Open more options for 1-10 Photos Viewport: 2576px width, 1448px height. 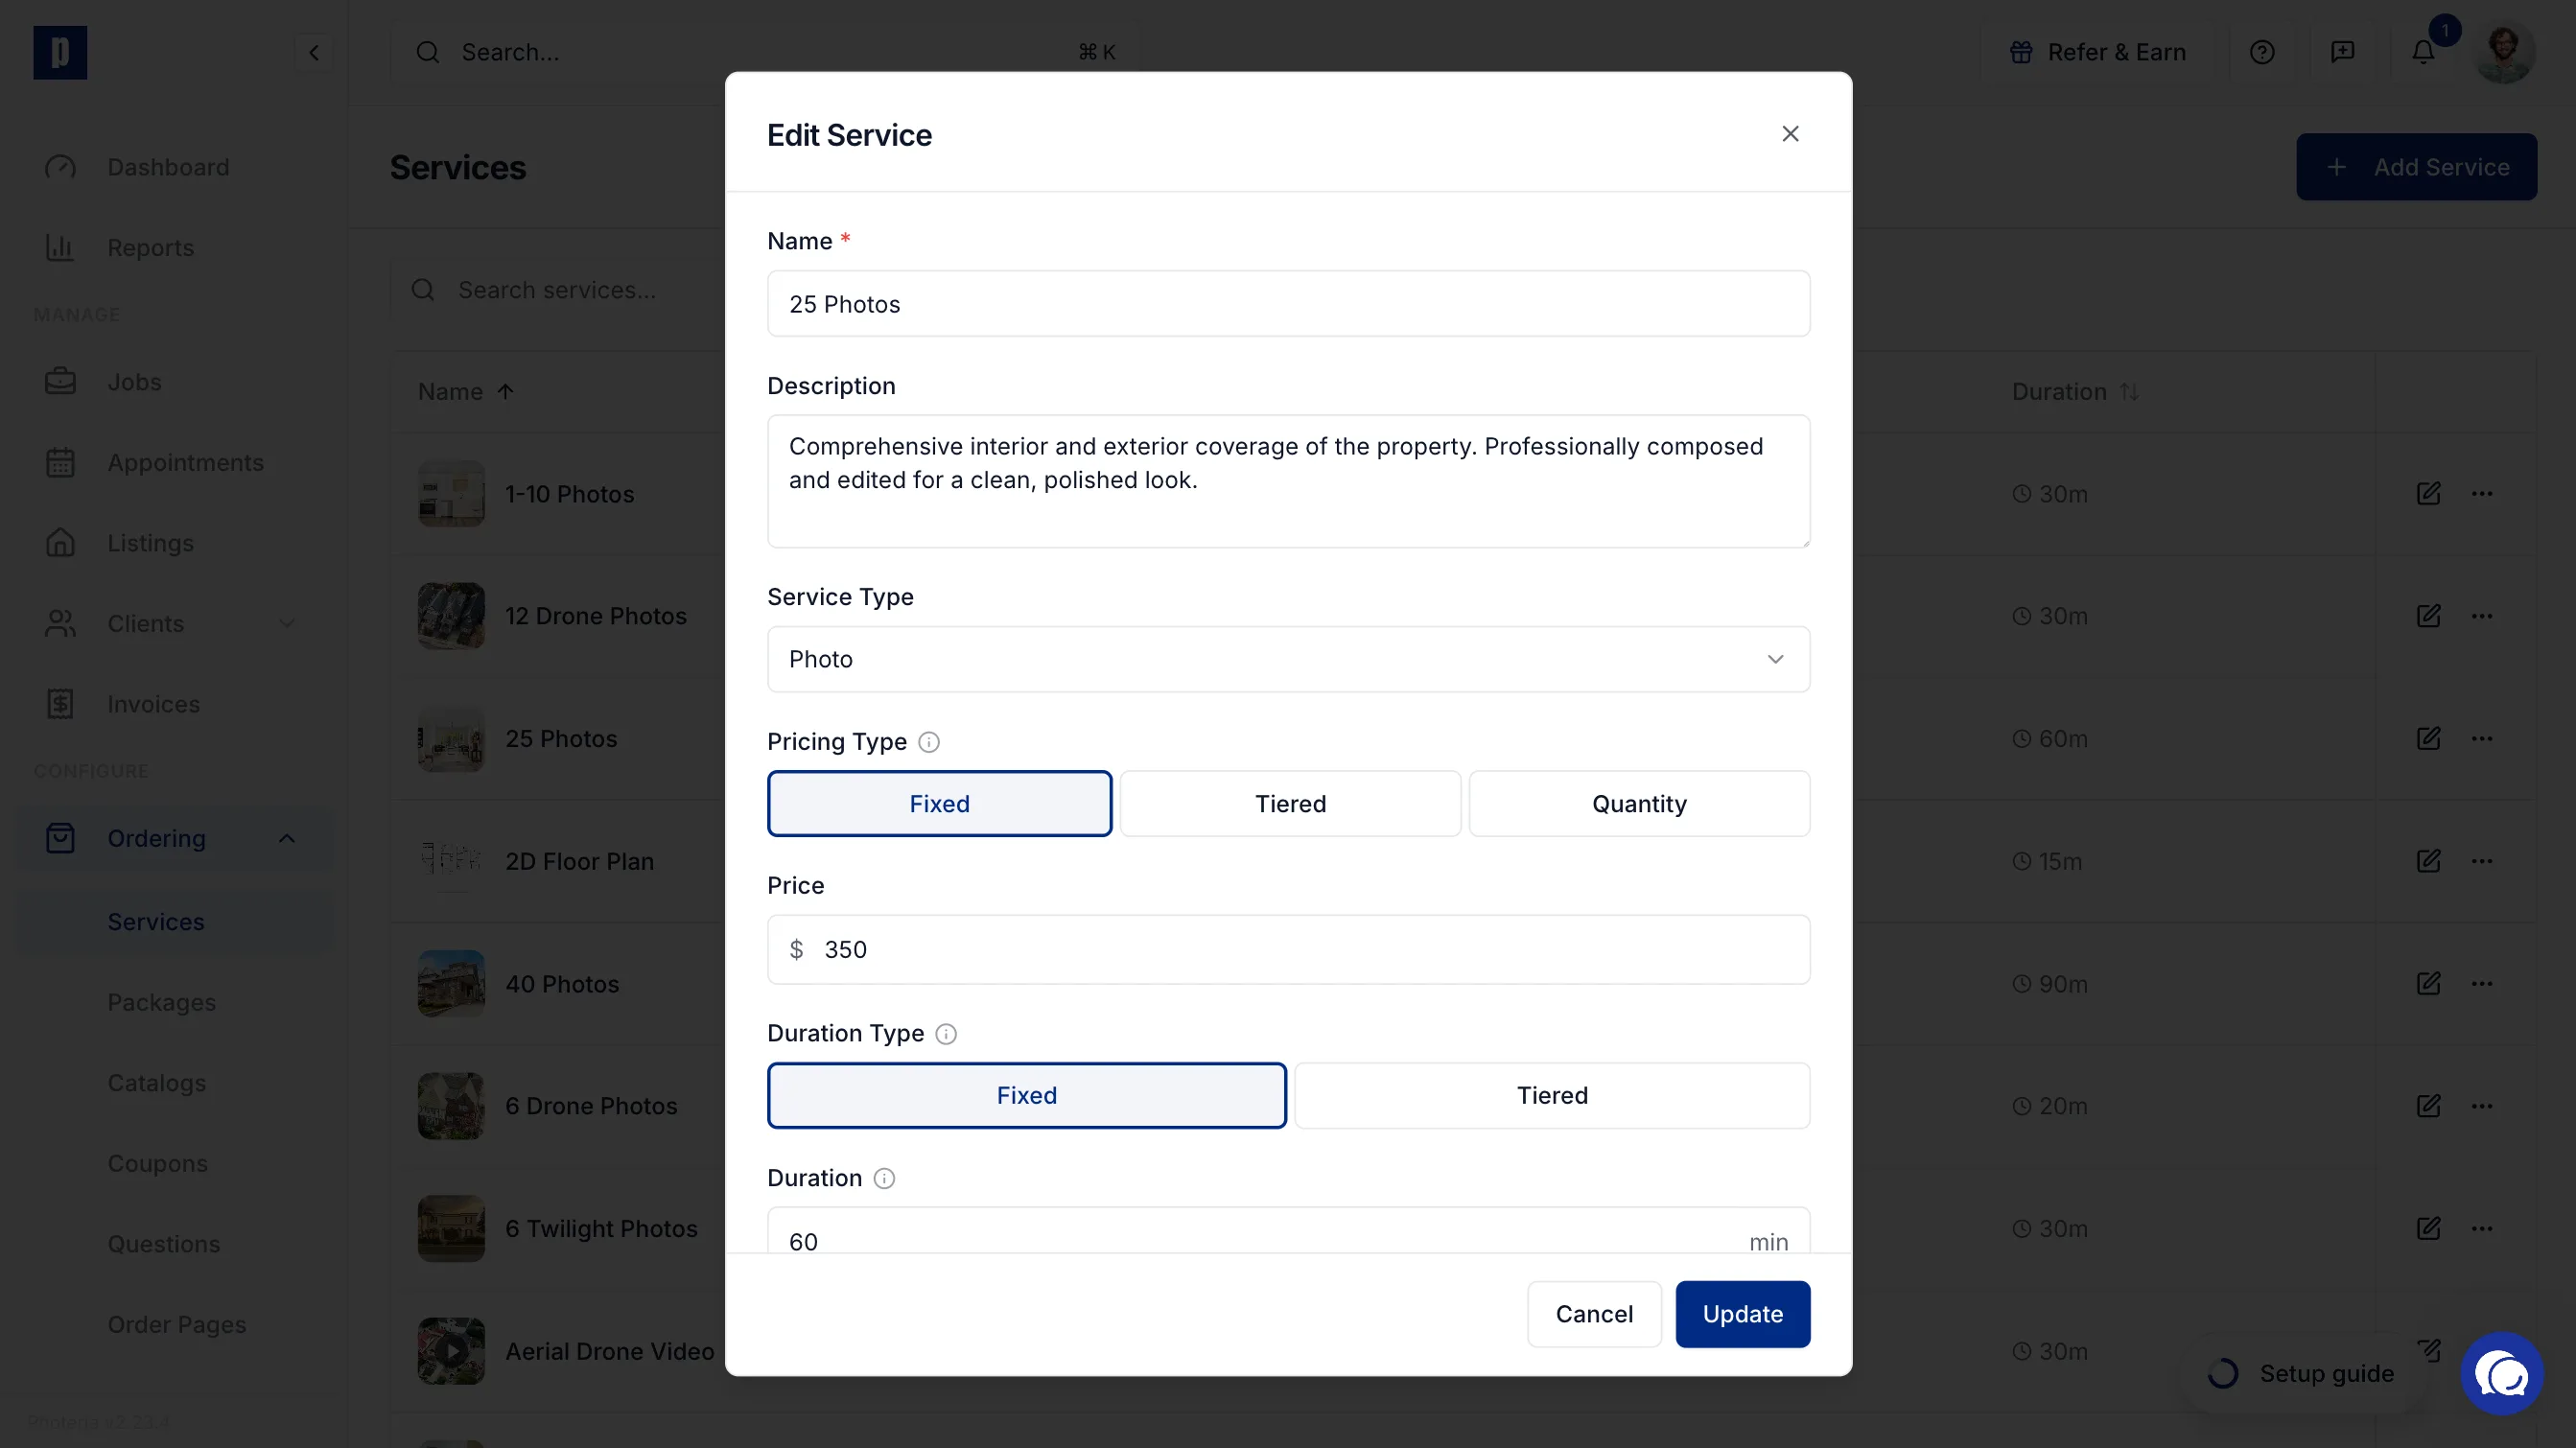(2482, 494)
